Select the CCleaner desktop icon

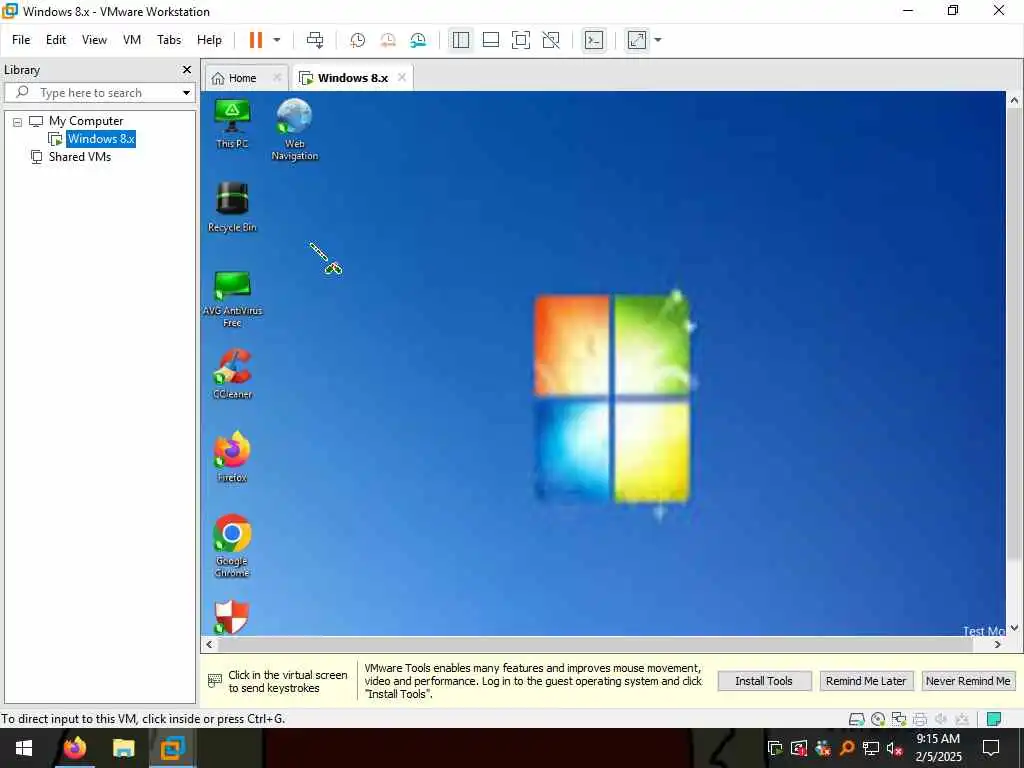[232, 374]
